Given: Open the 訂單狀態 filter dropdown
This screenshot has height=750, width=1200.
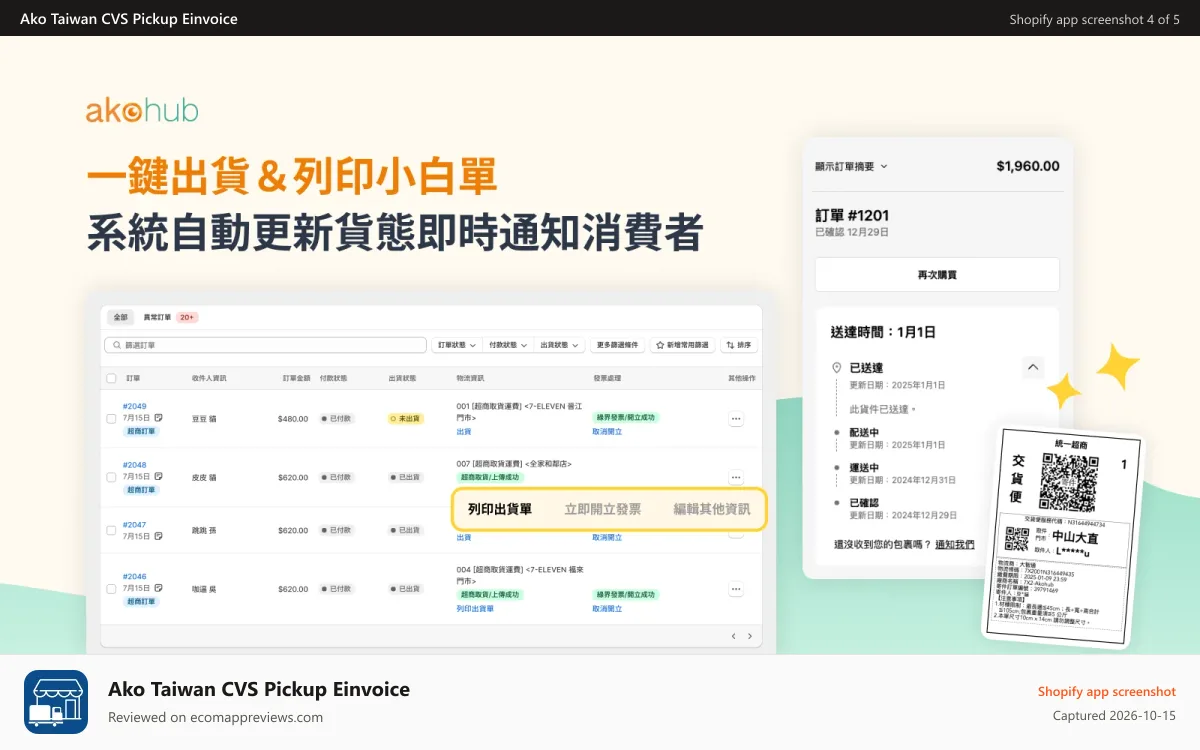Looking at the screenshot, I should tap(457, 345).
